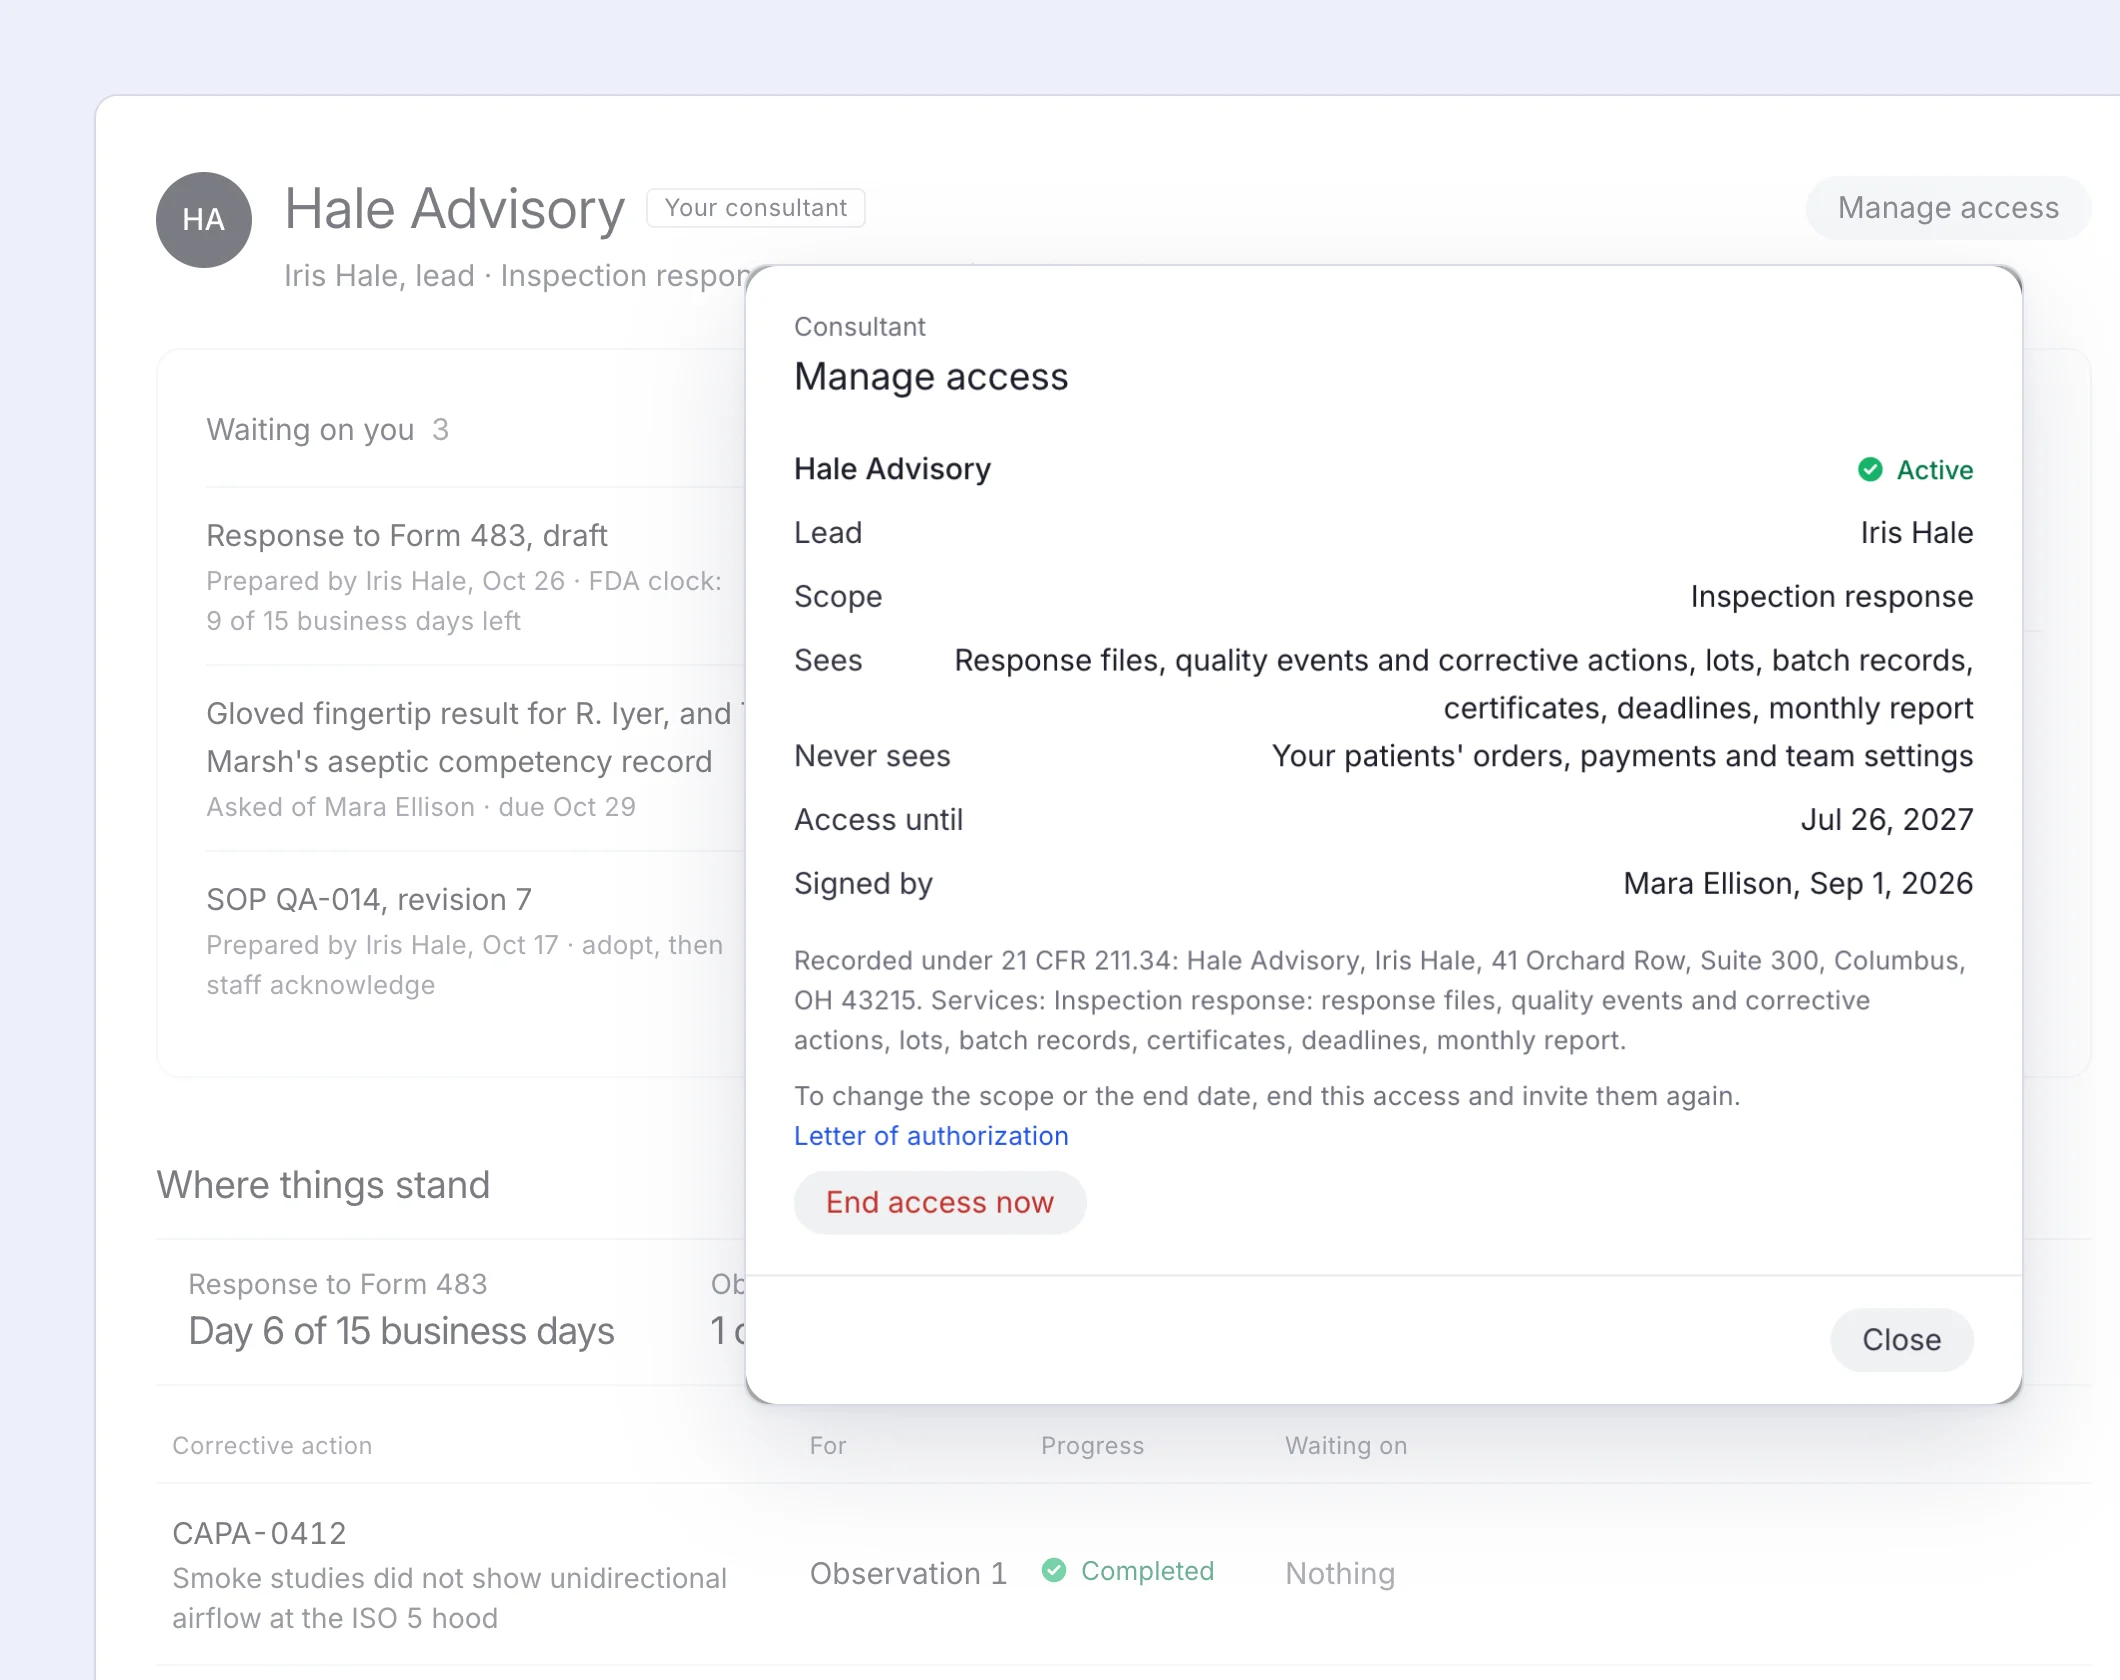
Task: Click the Manage access dialog title
Action: click(931, 377)
